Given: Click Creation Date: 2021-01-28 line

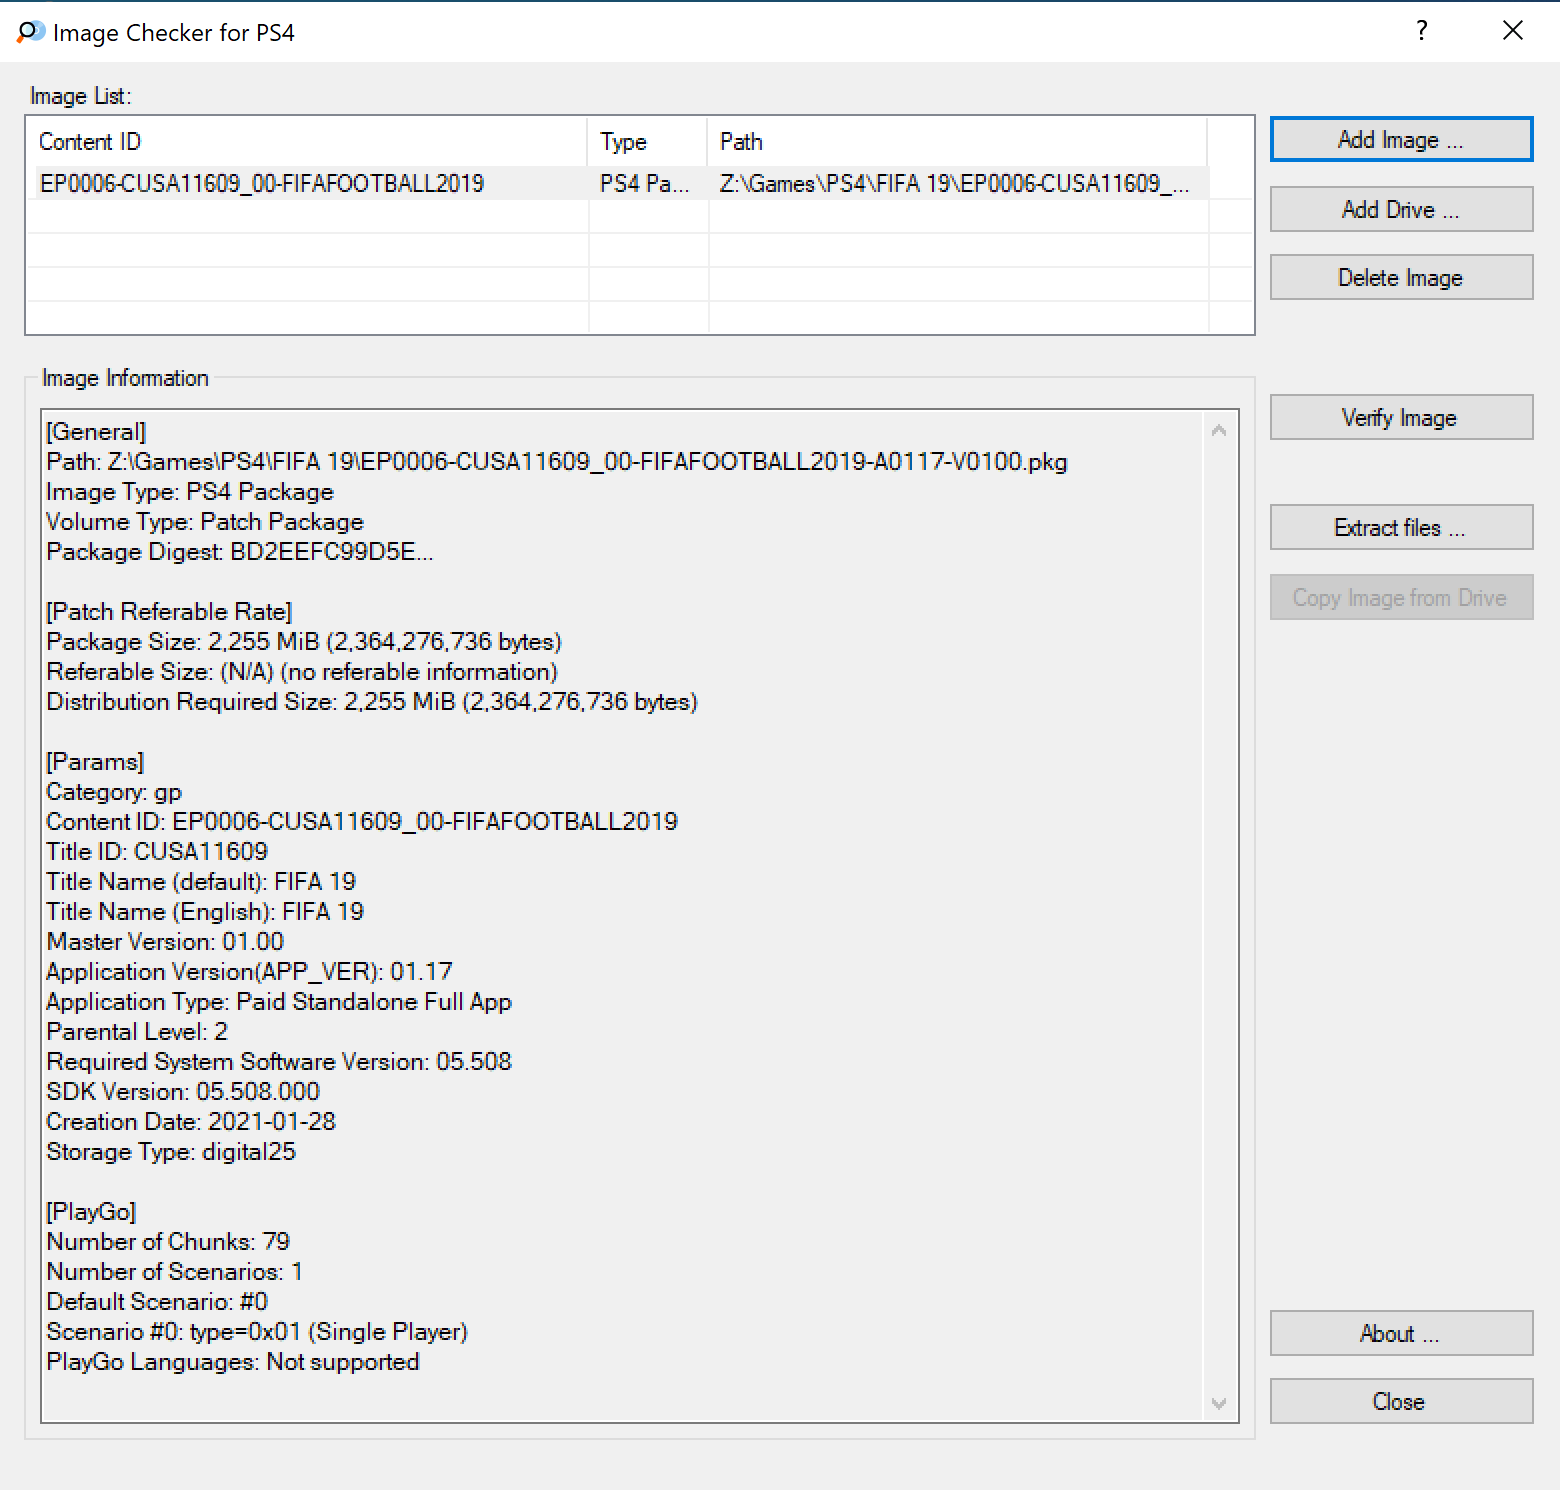Looking at the screenshot, I should pos(191,1121).
